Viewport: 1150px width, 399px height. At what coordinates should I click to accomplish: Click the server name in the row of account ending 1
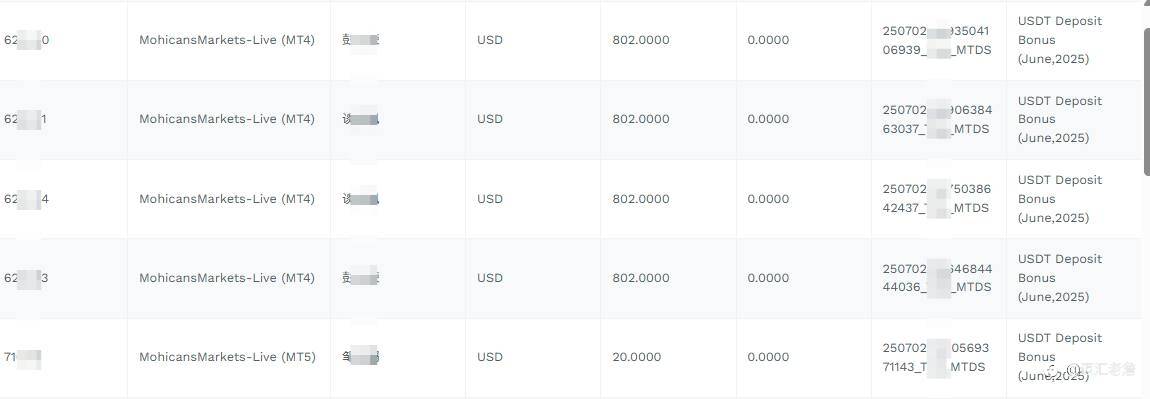pyautogui.click(x=227, y=120)
